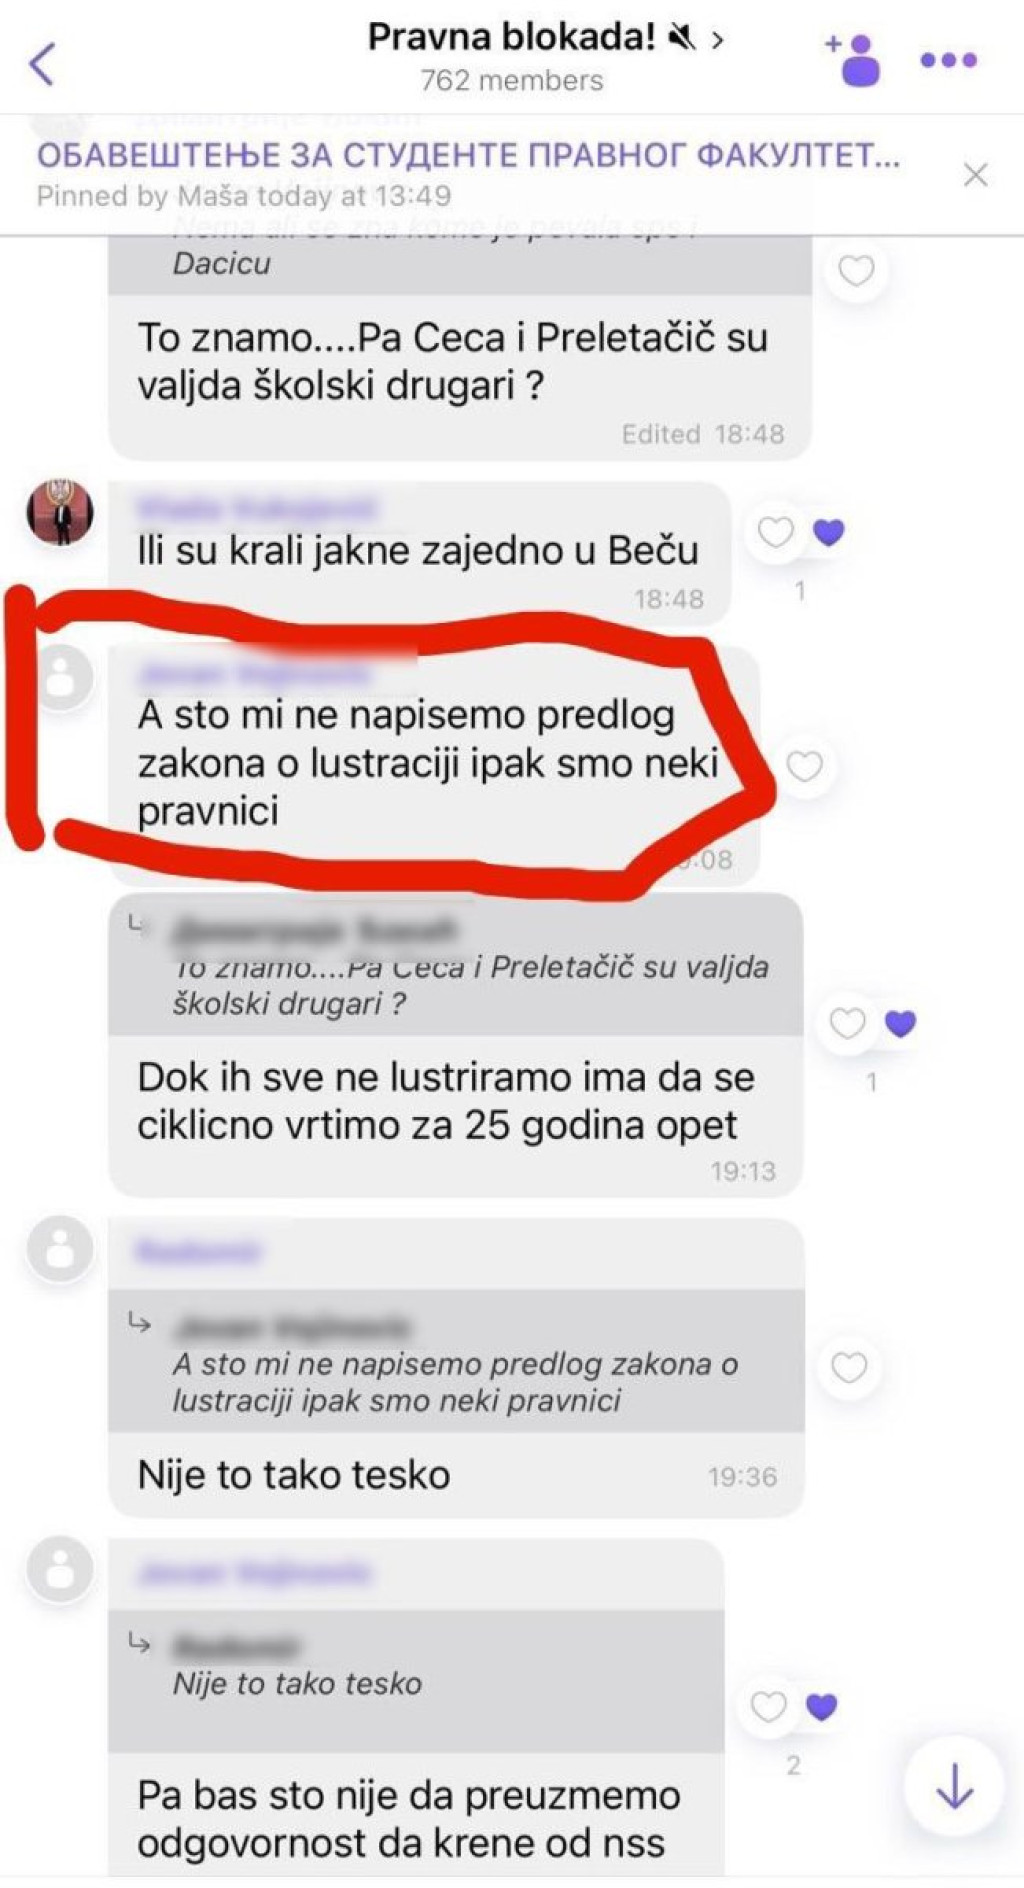The height and width of the screenshot is (1888, 1024).
Task: View purple heart reactions on Beču message
Action: pyautogui.click(x=828, y=532)
